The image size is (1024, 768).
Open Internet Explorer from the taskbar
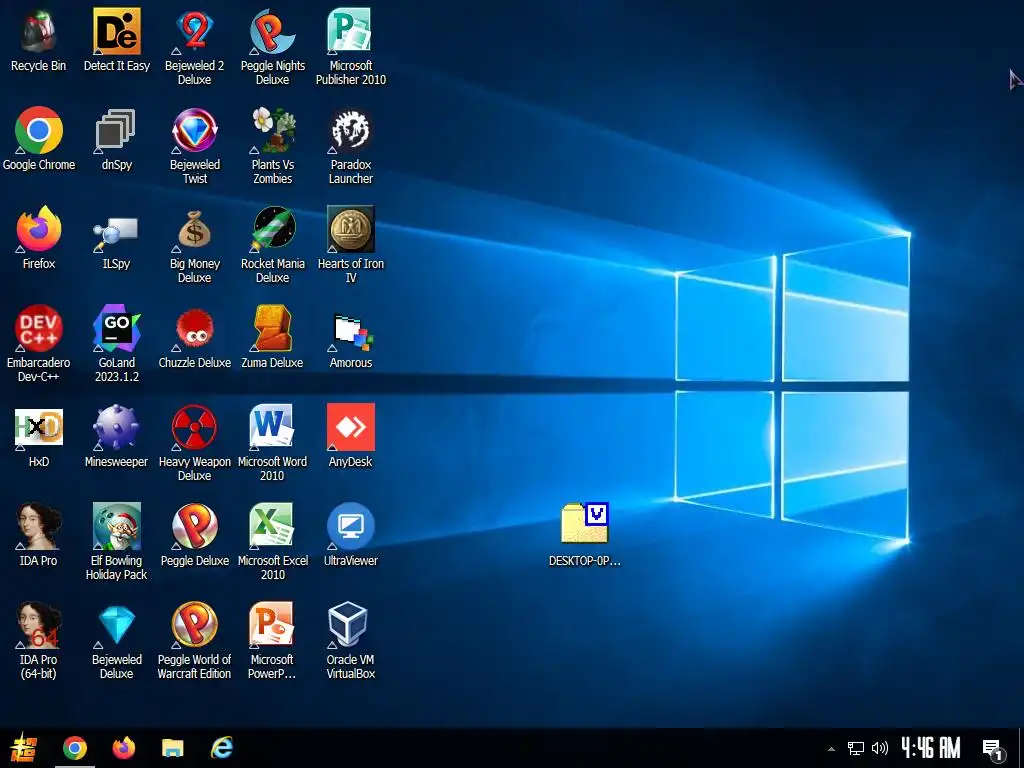pyautogui.click(x=221, y=748)
